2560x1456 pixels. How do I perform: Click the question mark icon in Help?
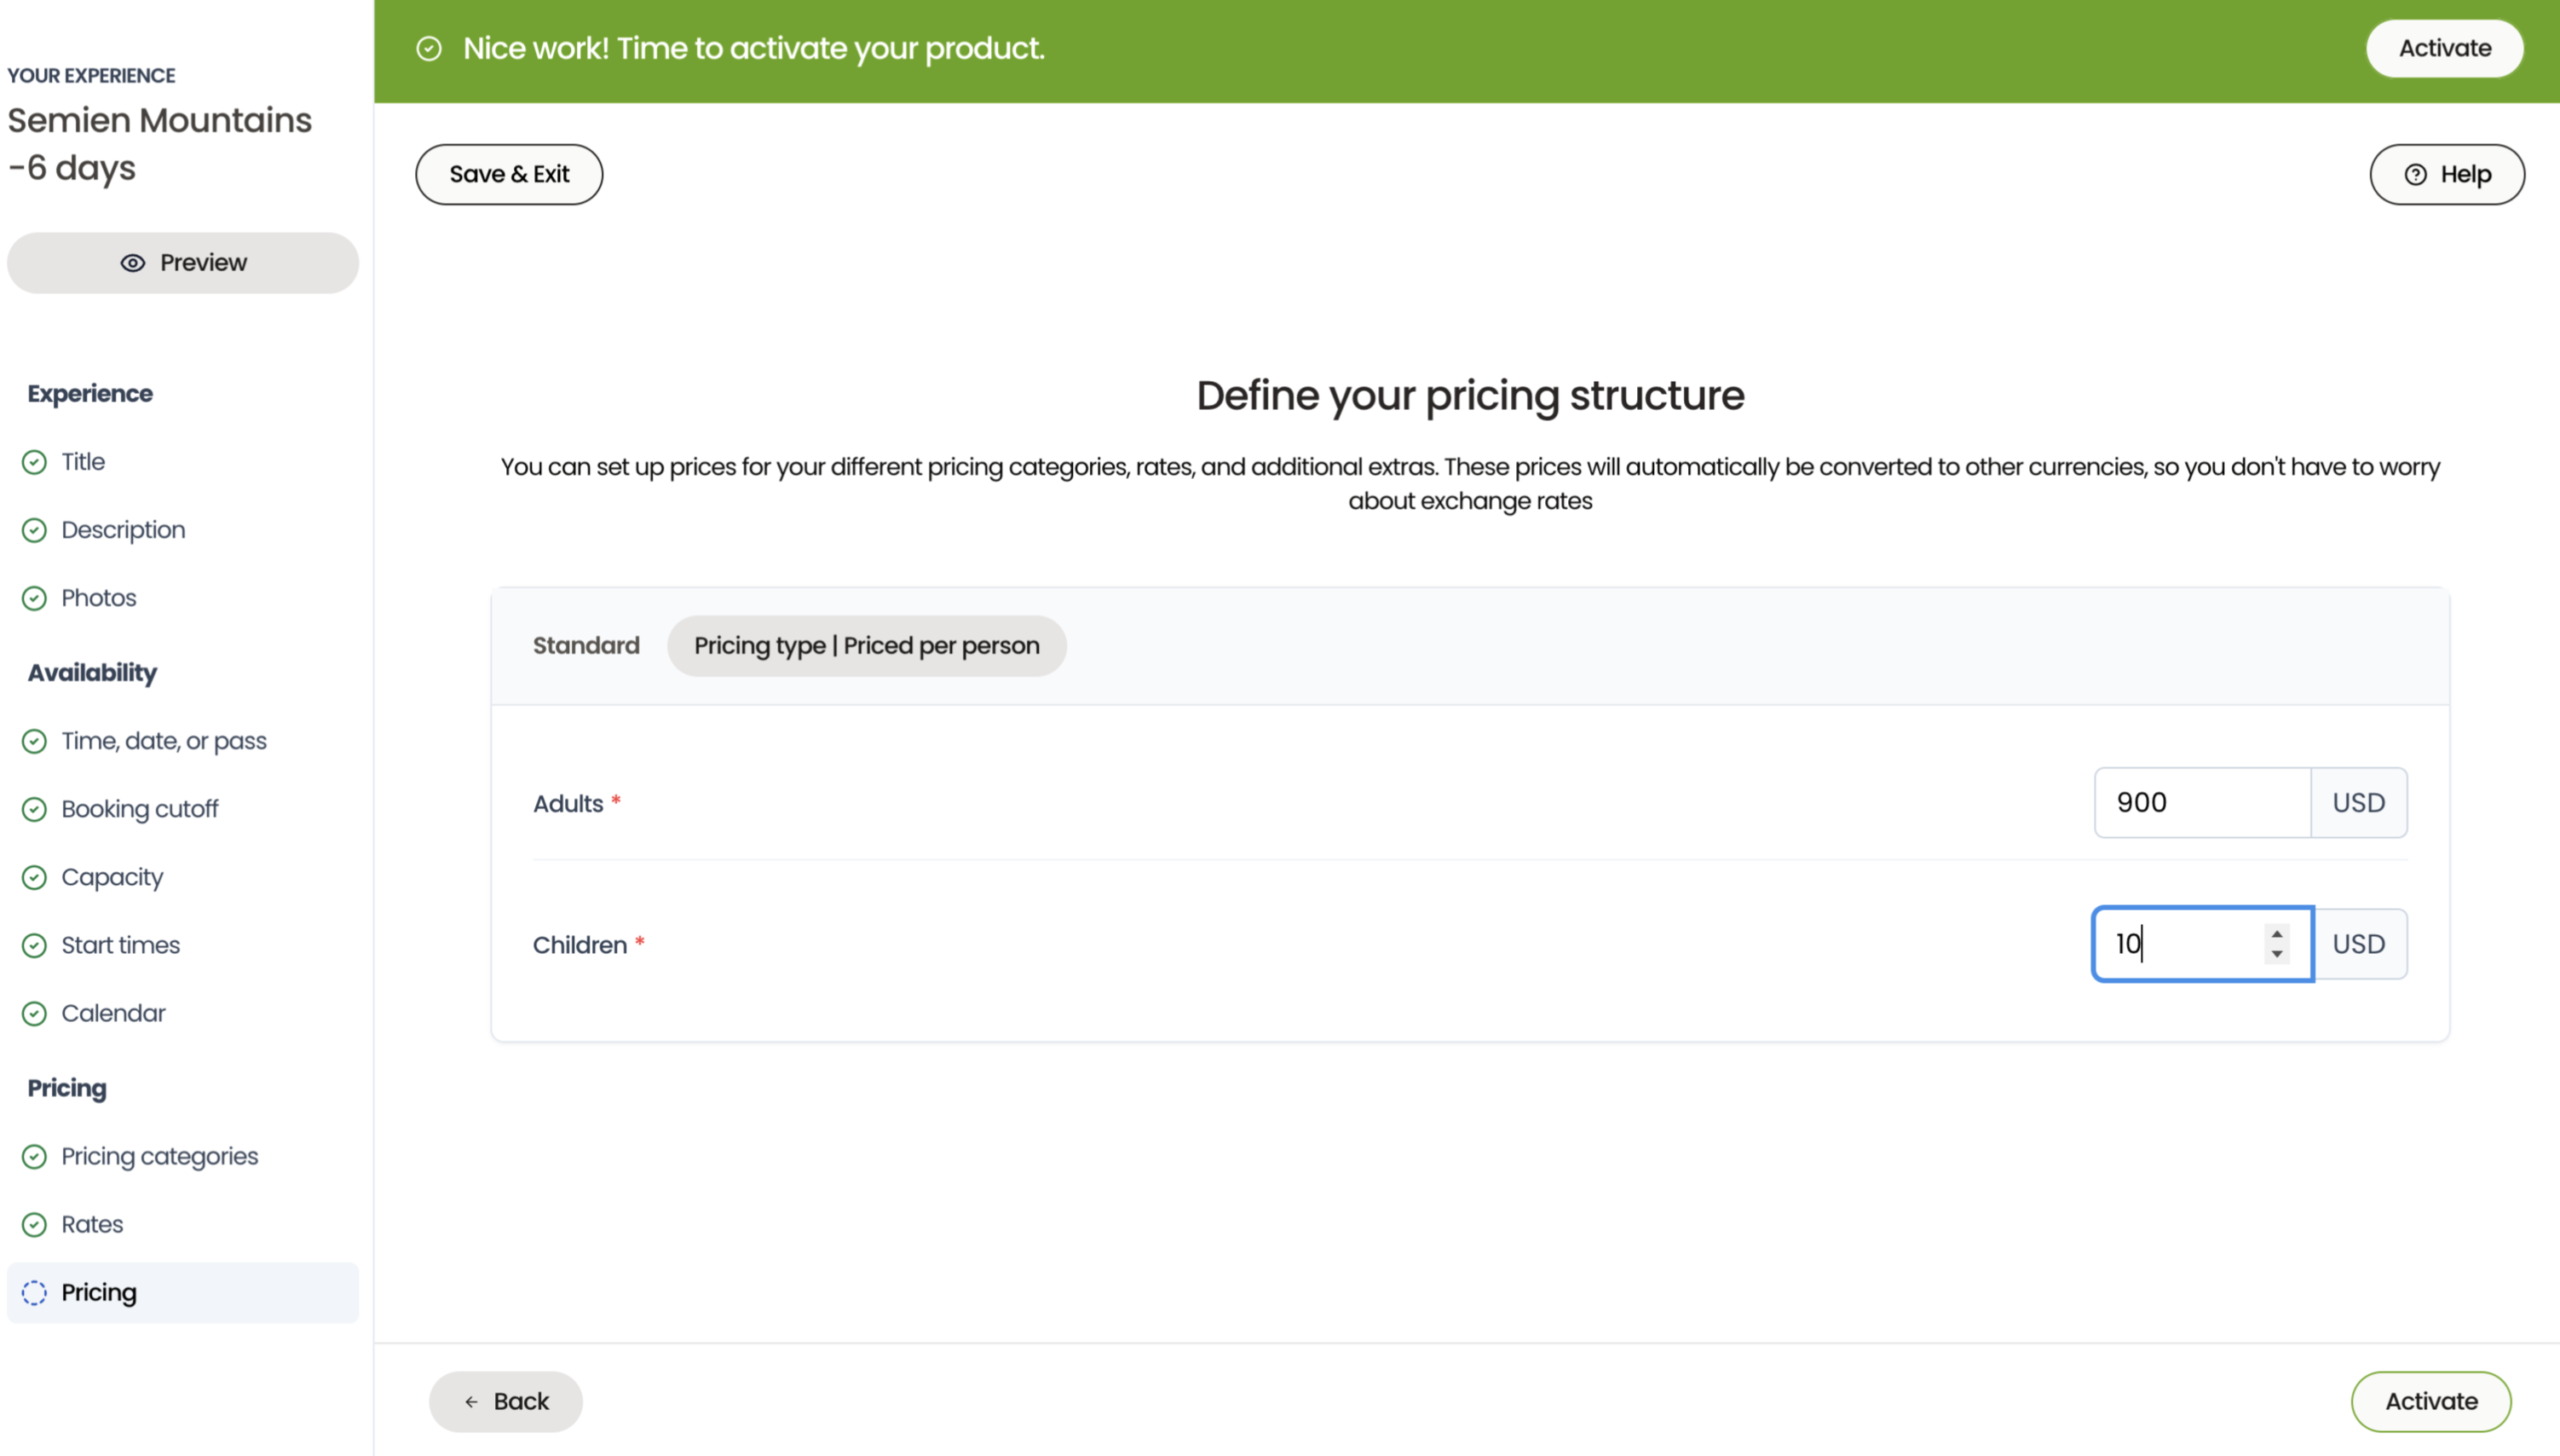pos(2415,175)
